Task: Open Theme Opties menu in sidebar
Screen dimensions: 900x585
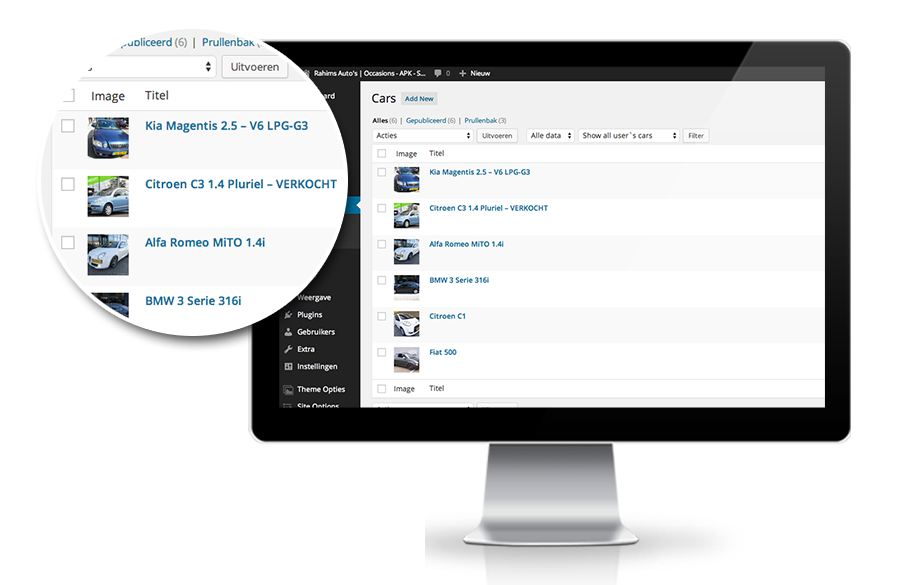Action: (321, 389)
